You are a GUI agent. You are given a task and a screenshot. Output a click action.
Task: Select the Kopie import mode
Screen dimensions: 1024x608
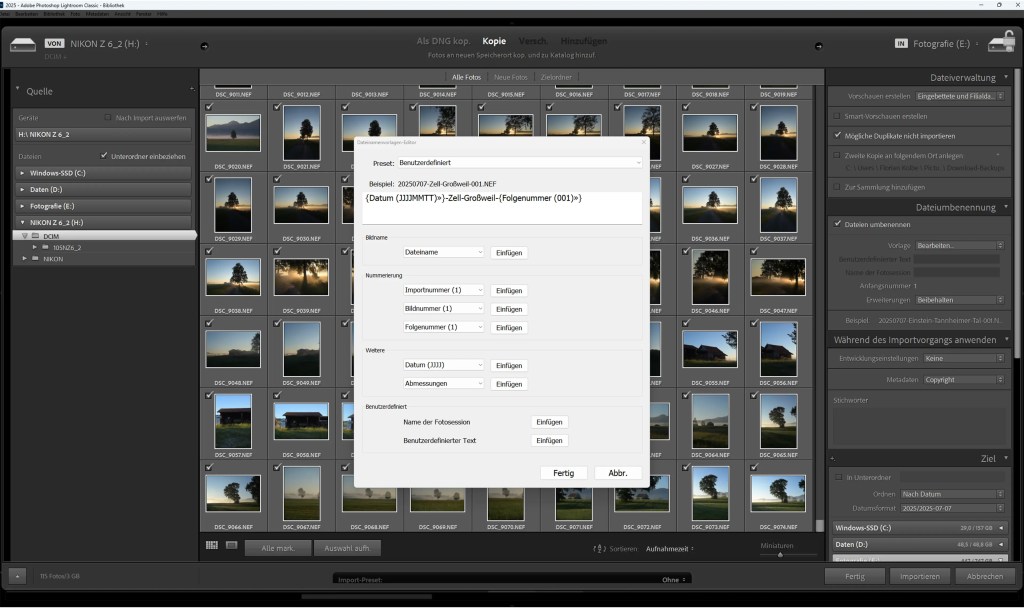(494, 40)
